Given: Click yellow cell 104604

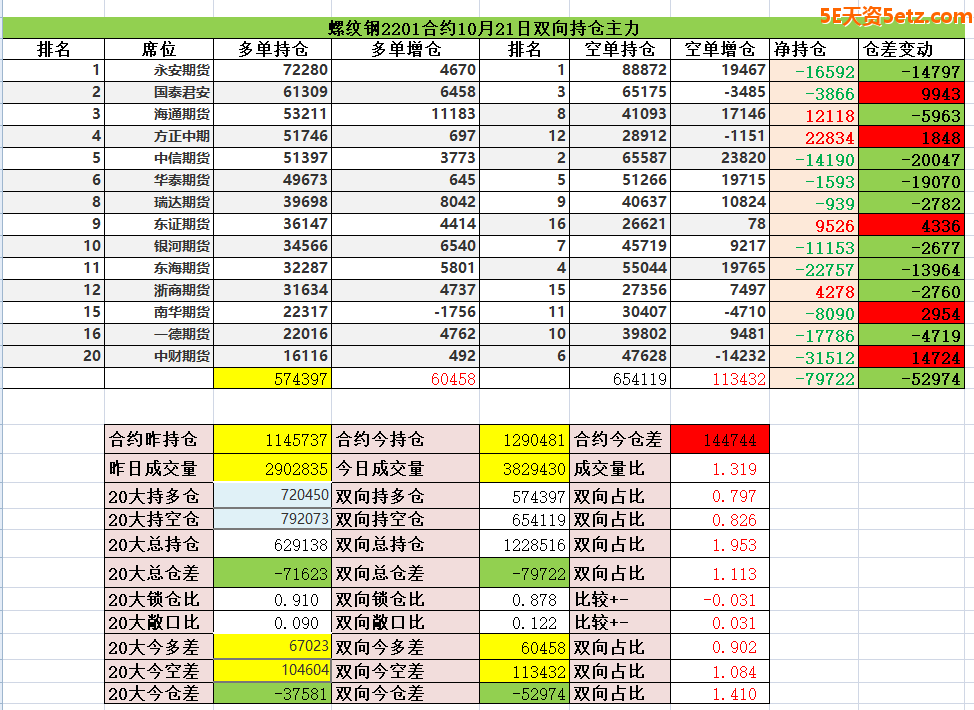Looking at the screenshot, I should pyautogui.click(x=273, y=671).
